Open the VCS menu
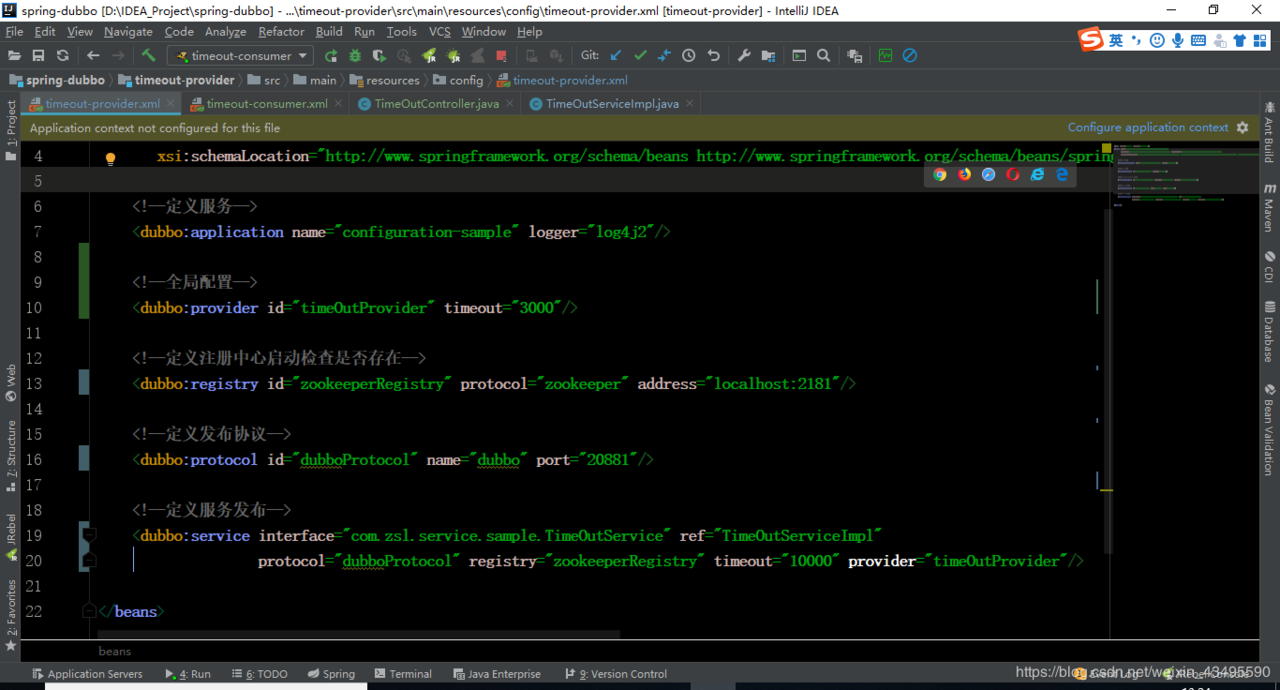 pos(440,32)
